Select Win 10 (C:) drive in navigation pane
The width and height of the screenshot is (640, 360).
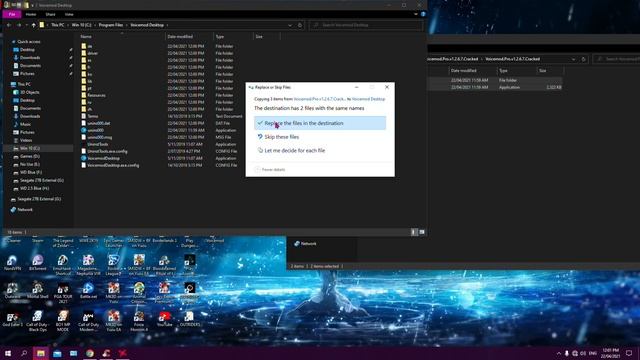(29, 148)
